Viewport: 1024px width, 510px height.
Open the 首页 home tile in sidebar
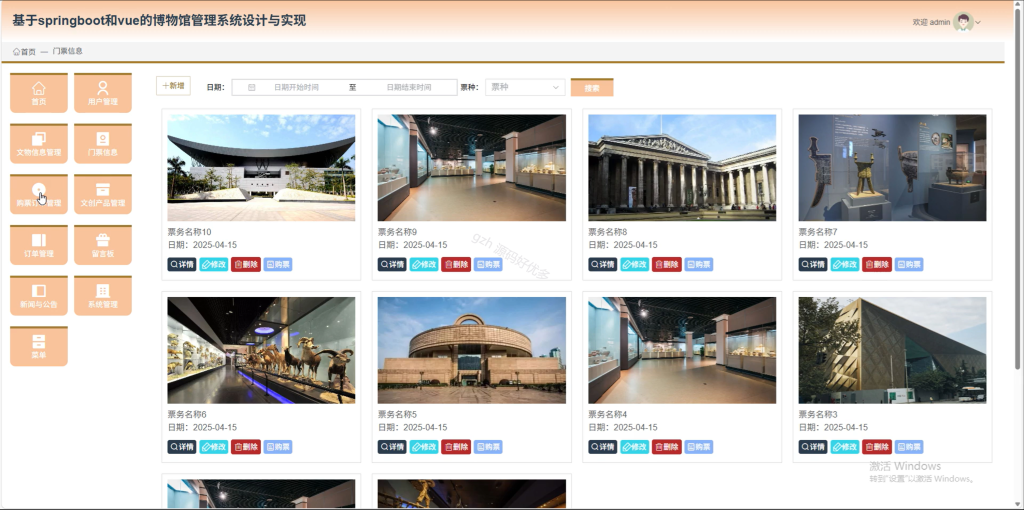39,93
